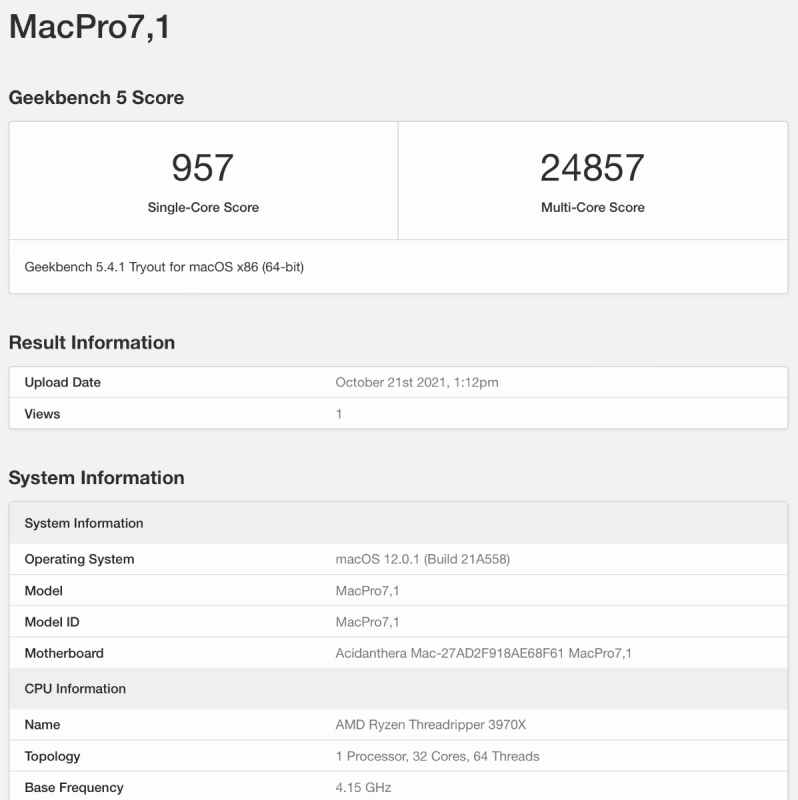Select the MacPro7,1 value in Model row
Viewport: 798px width, 800px height.
coord(367,591)
